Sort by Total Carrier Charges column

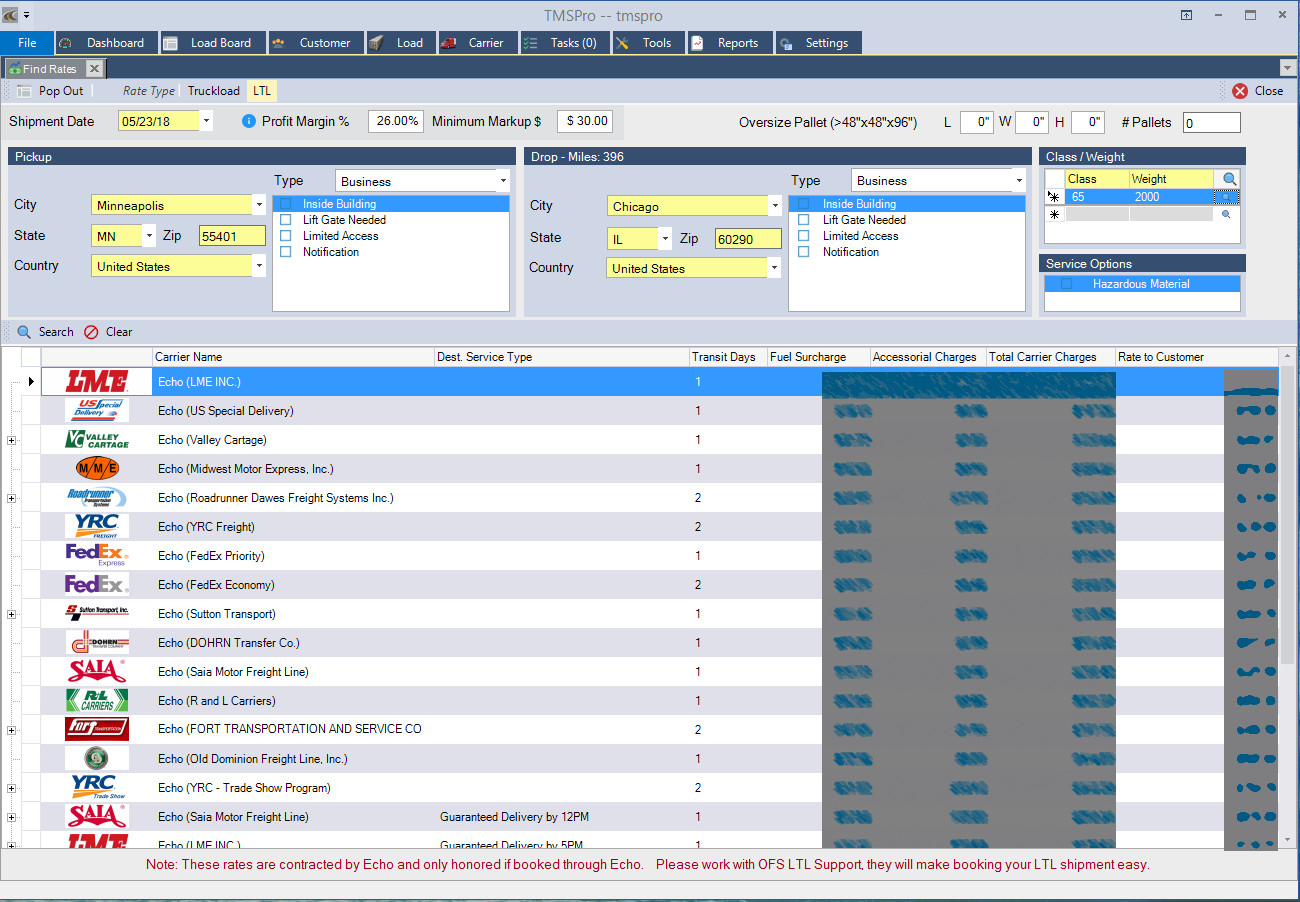(x=1050, y=357)
